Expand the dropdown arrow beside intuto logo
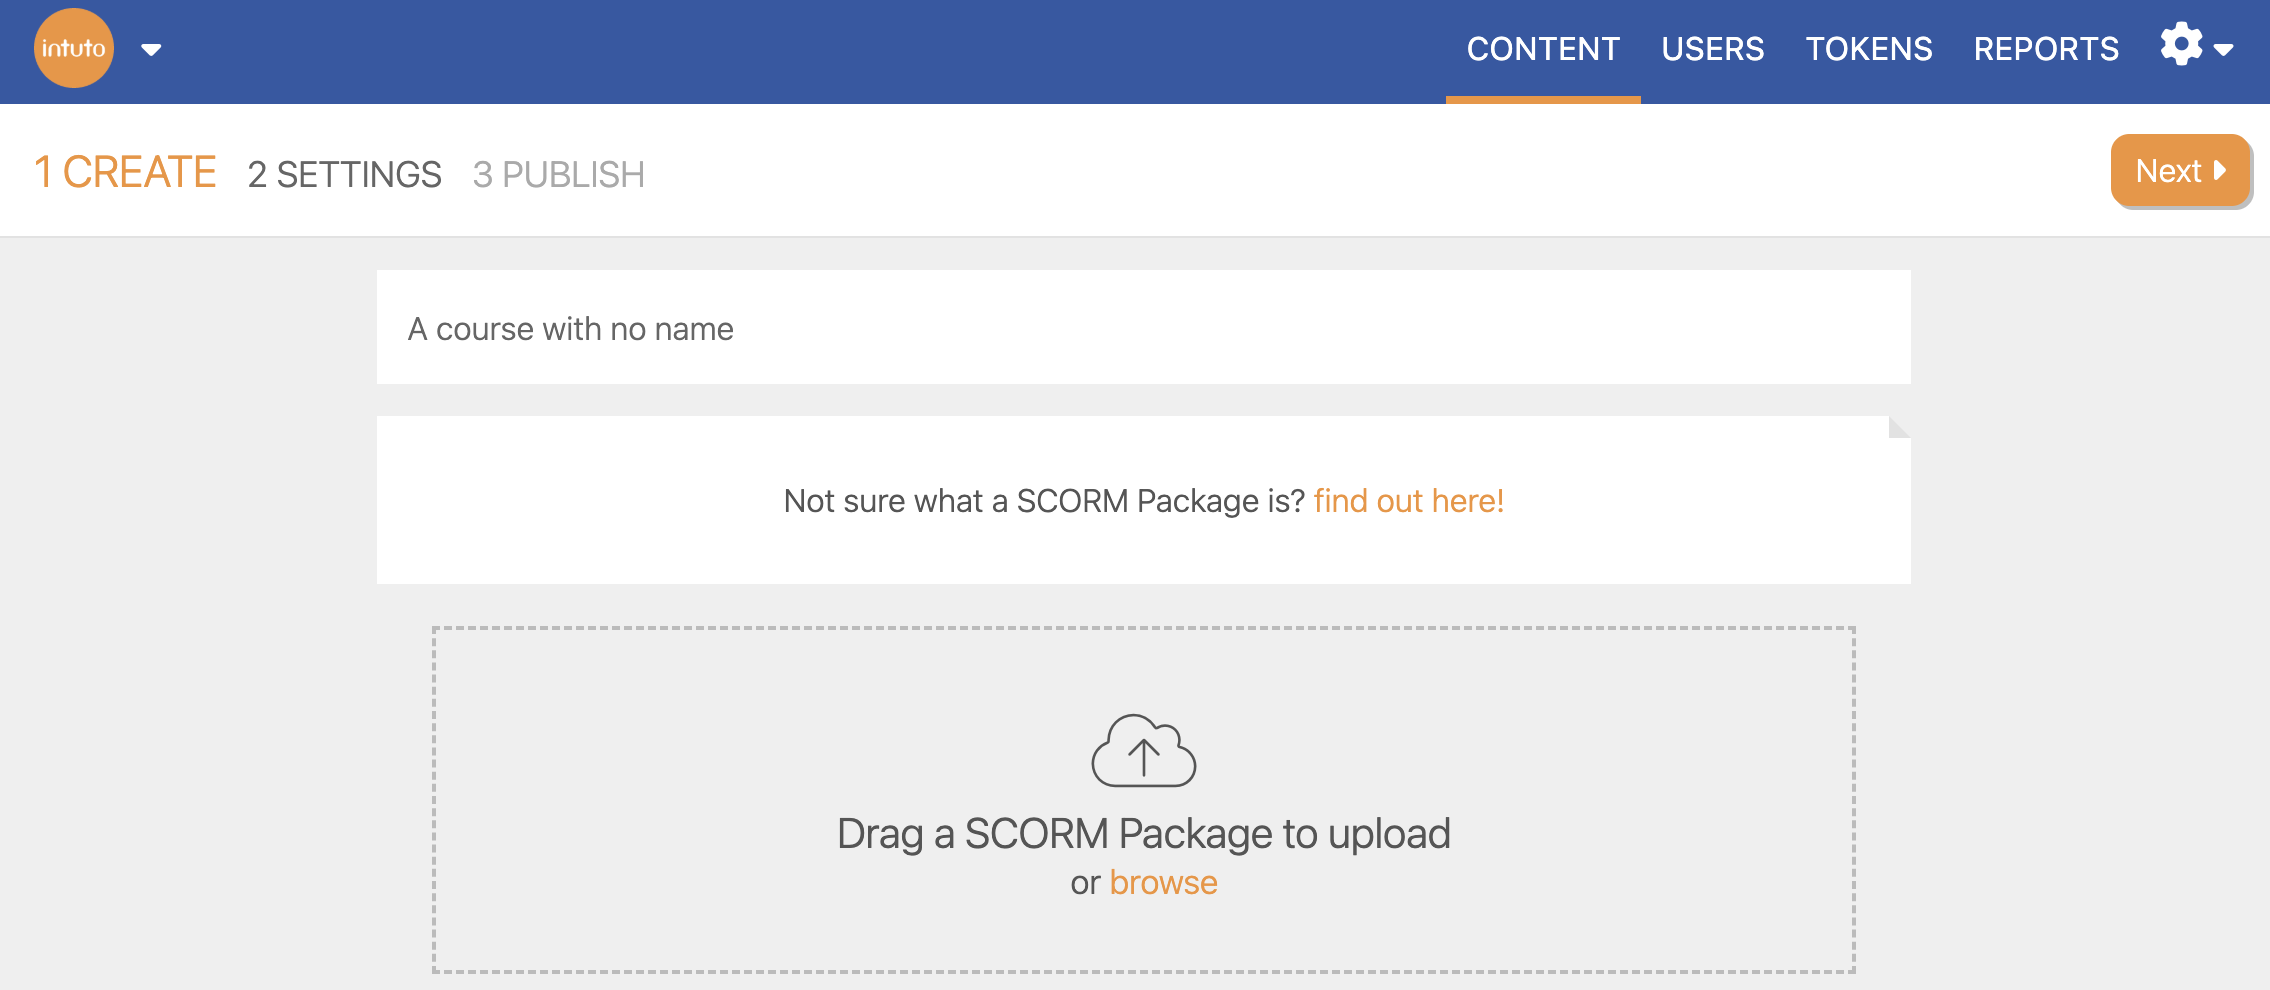Image resolution: width=2270 pixels, height=990 pixels. click(151, 50)
